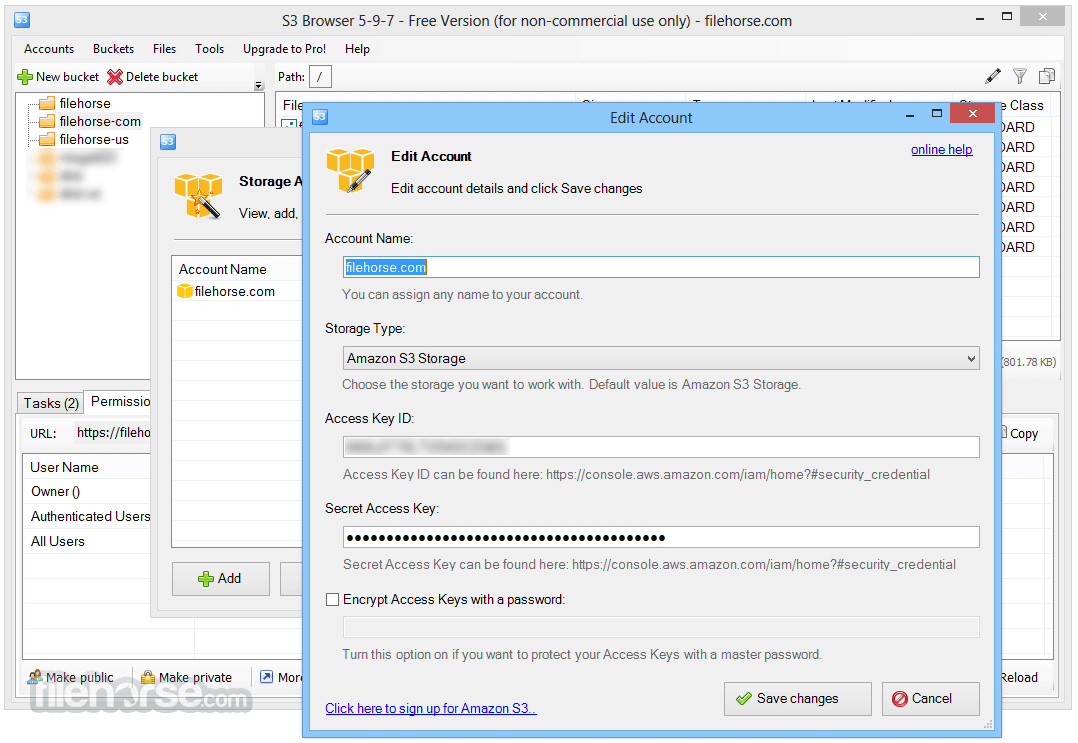Click the Copy URL button
The image size is (1078, 743).
point(1020,434)
